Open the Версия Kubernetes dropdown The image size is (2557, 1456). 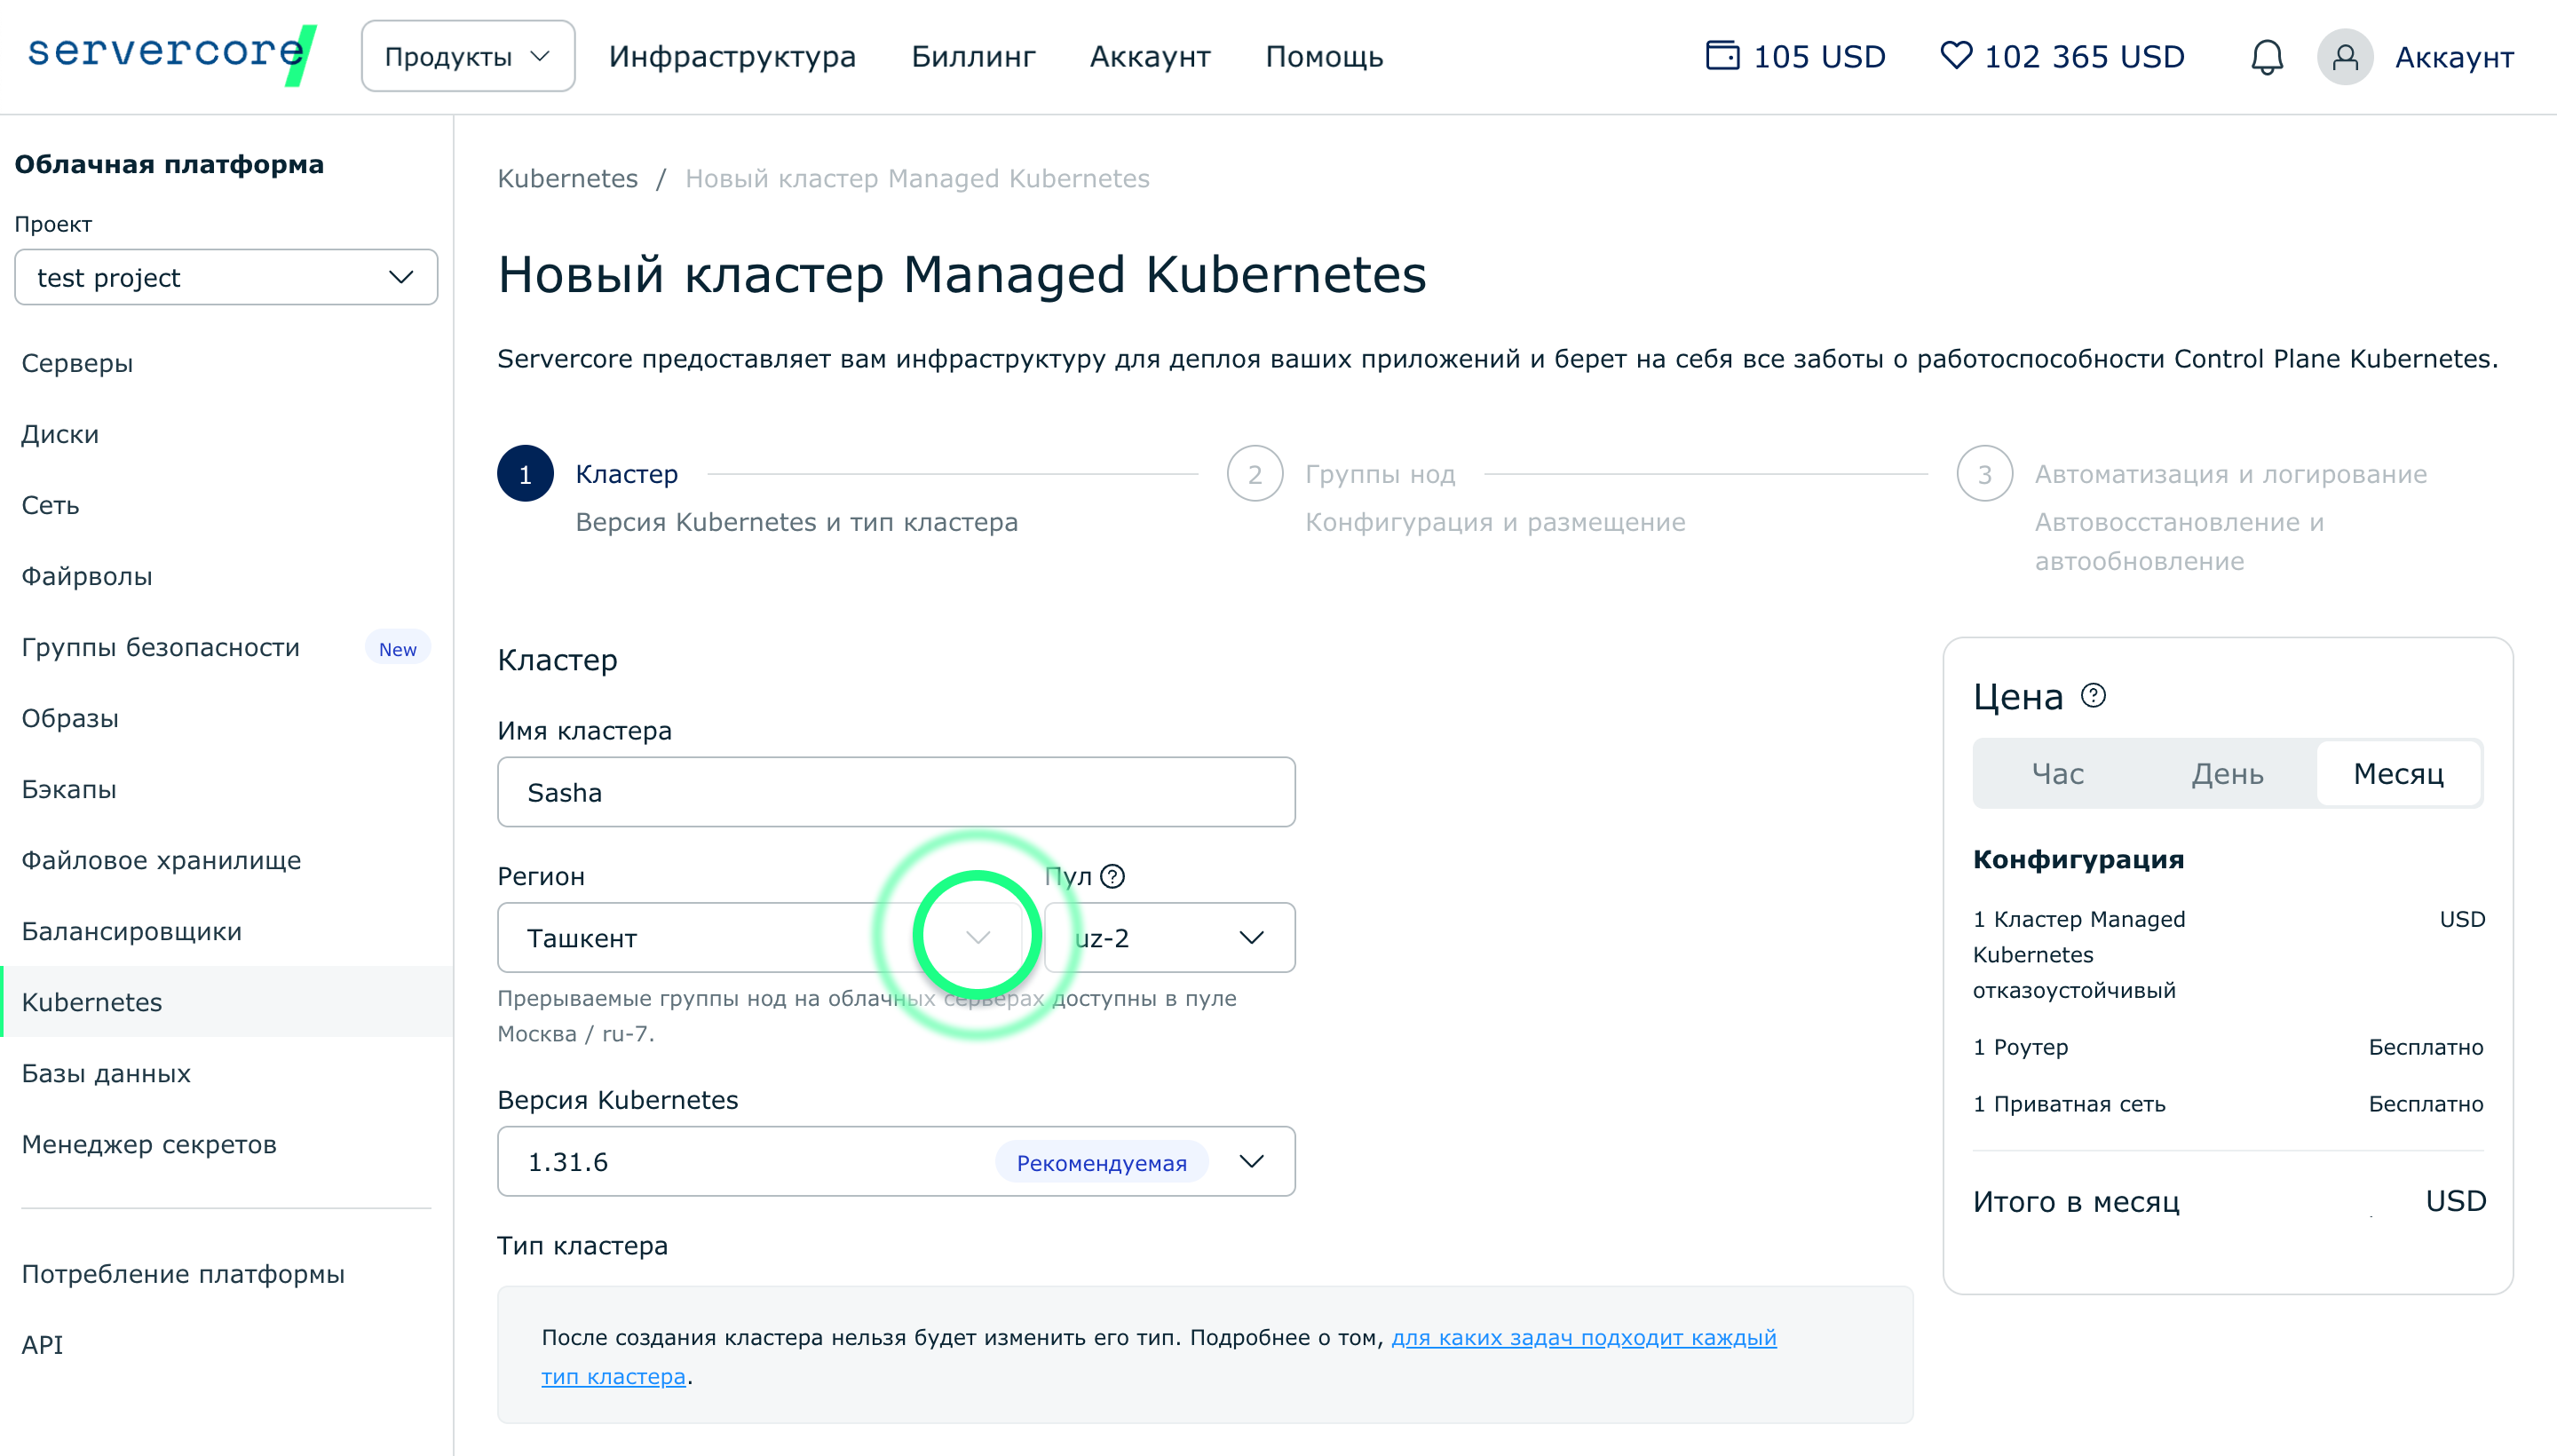[x=895, y=1162]
